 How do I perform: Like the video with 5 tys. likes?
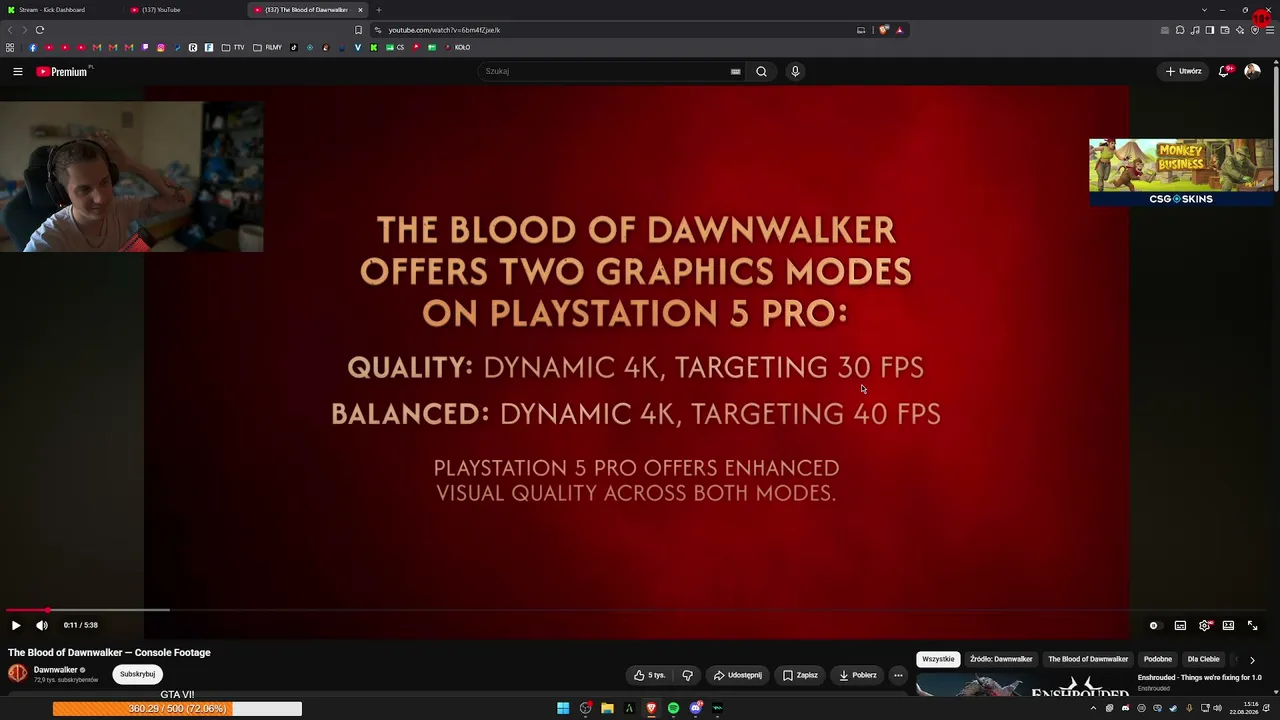(x=649, y=675)
